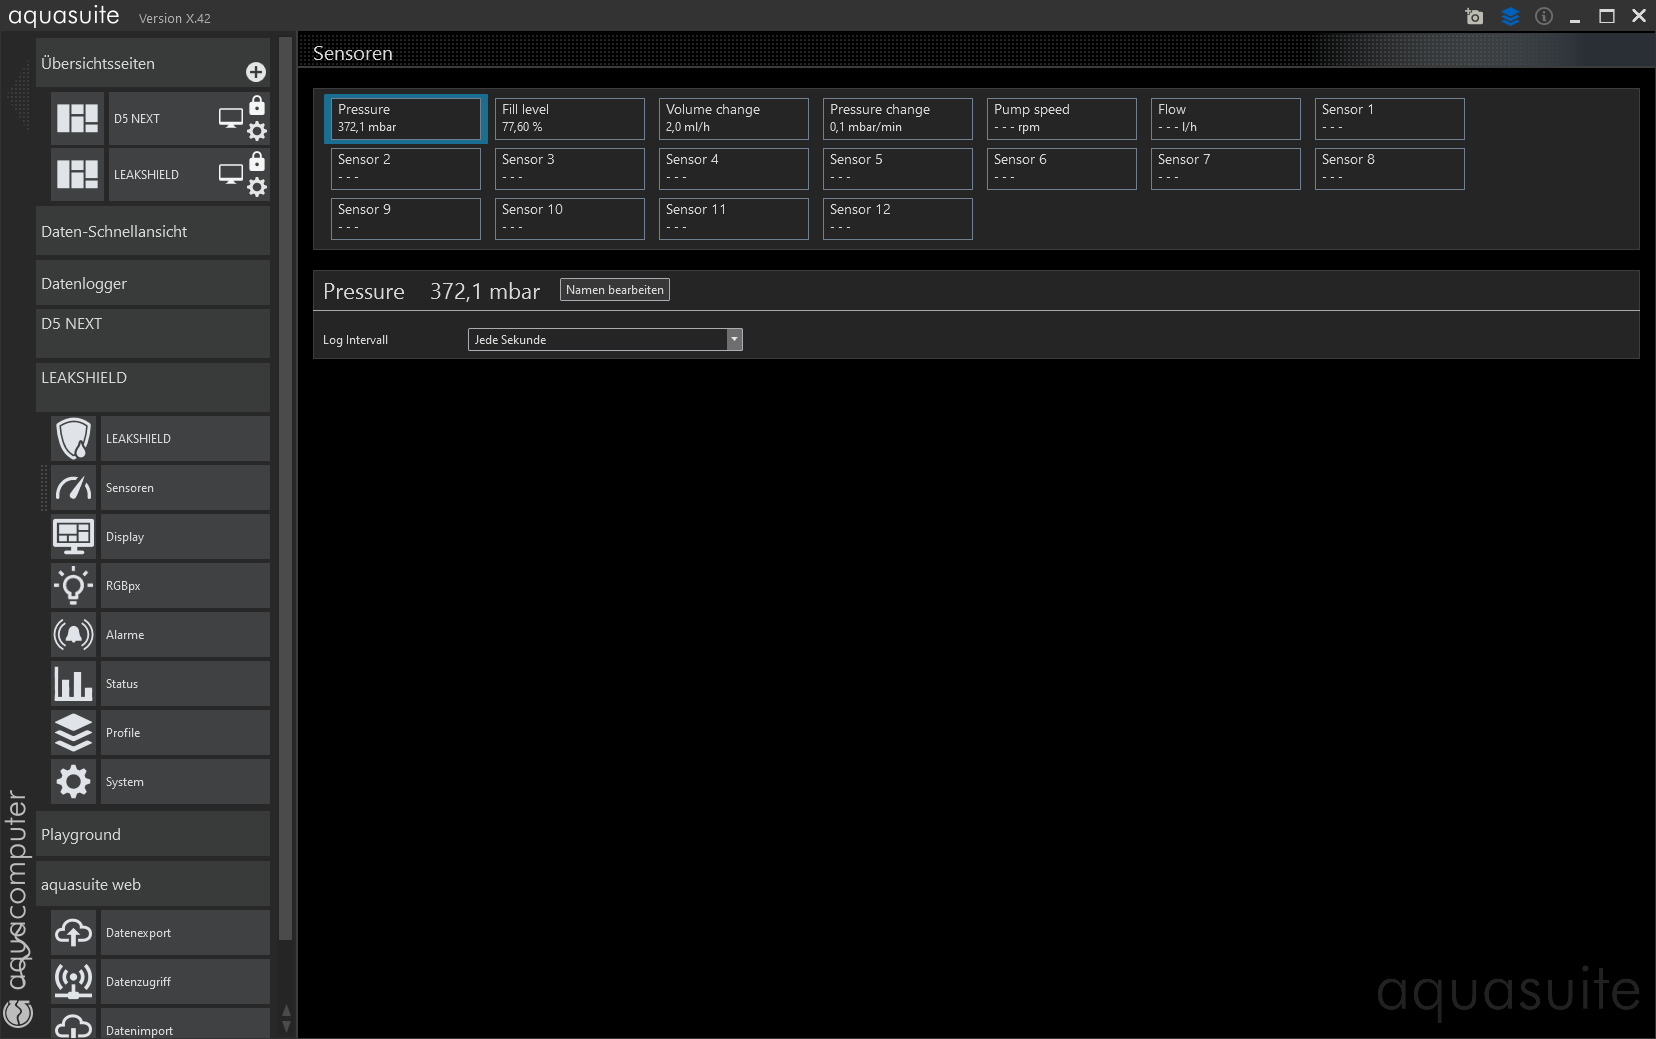Image resolution: width=1656 pixels, height=1039 pixels.
Task: Collapse the aquasuite web section
Action: (153, 884)
